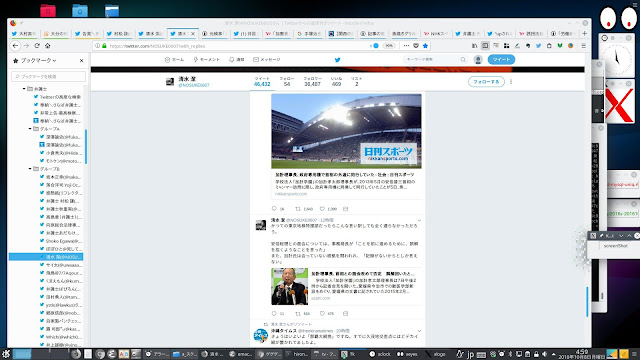Image resolution: width=640 pixels, height=360 pixels.
Task: Click the @NOSUKE0607 handle link
Action: tap(194, 85)
